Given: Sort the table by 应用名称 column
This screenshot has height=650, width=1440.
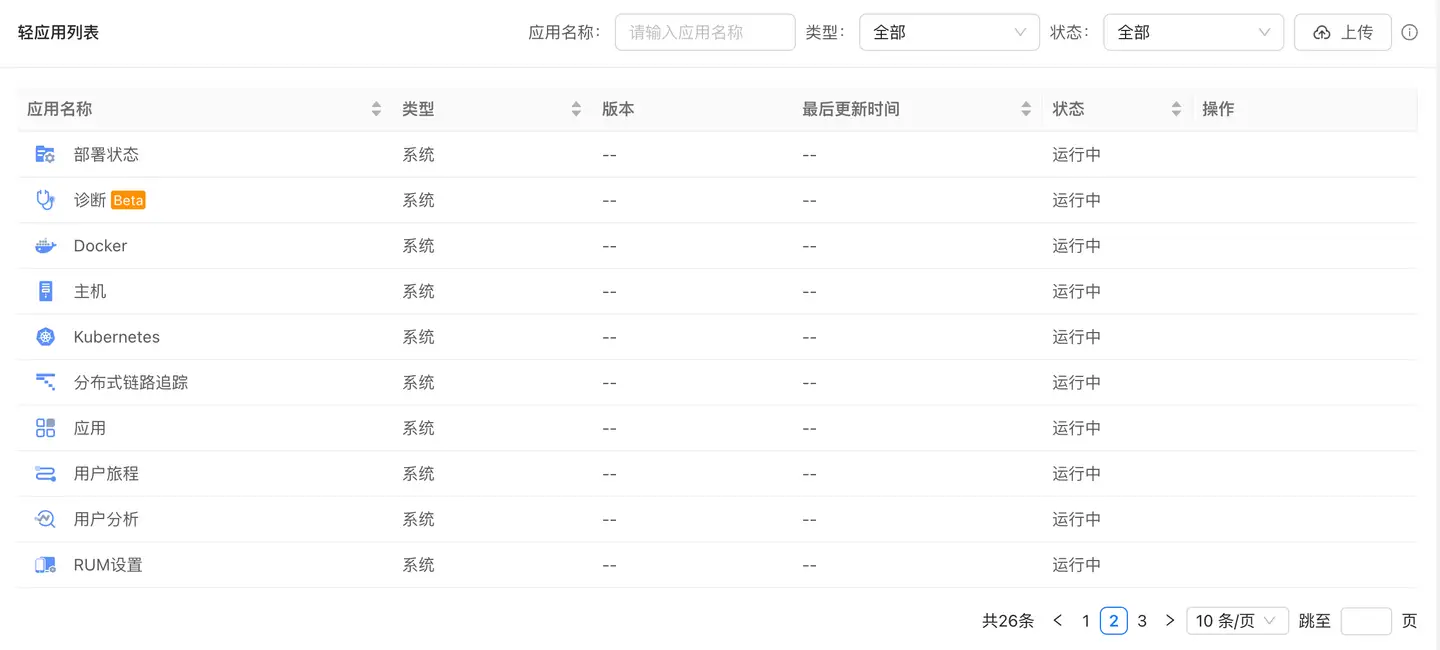Looking at the screenshot, I should click(376, 109).
